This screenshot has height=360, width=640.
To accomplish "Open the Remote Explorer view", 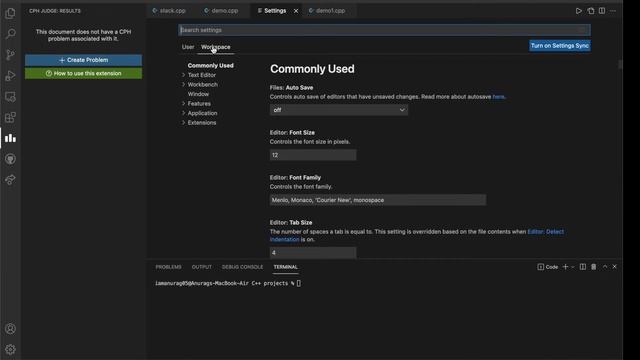I will 11,97.
